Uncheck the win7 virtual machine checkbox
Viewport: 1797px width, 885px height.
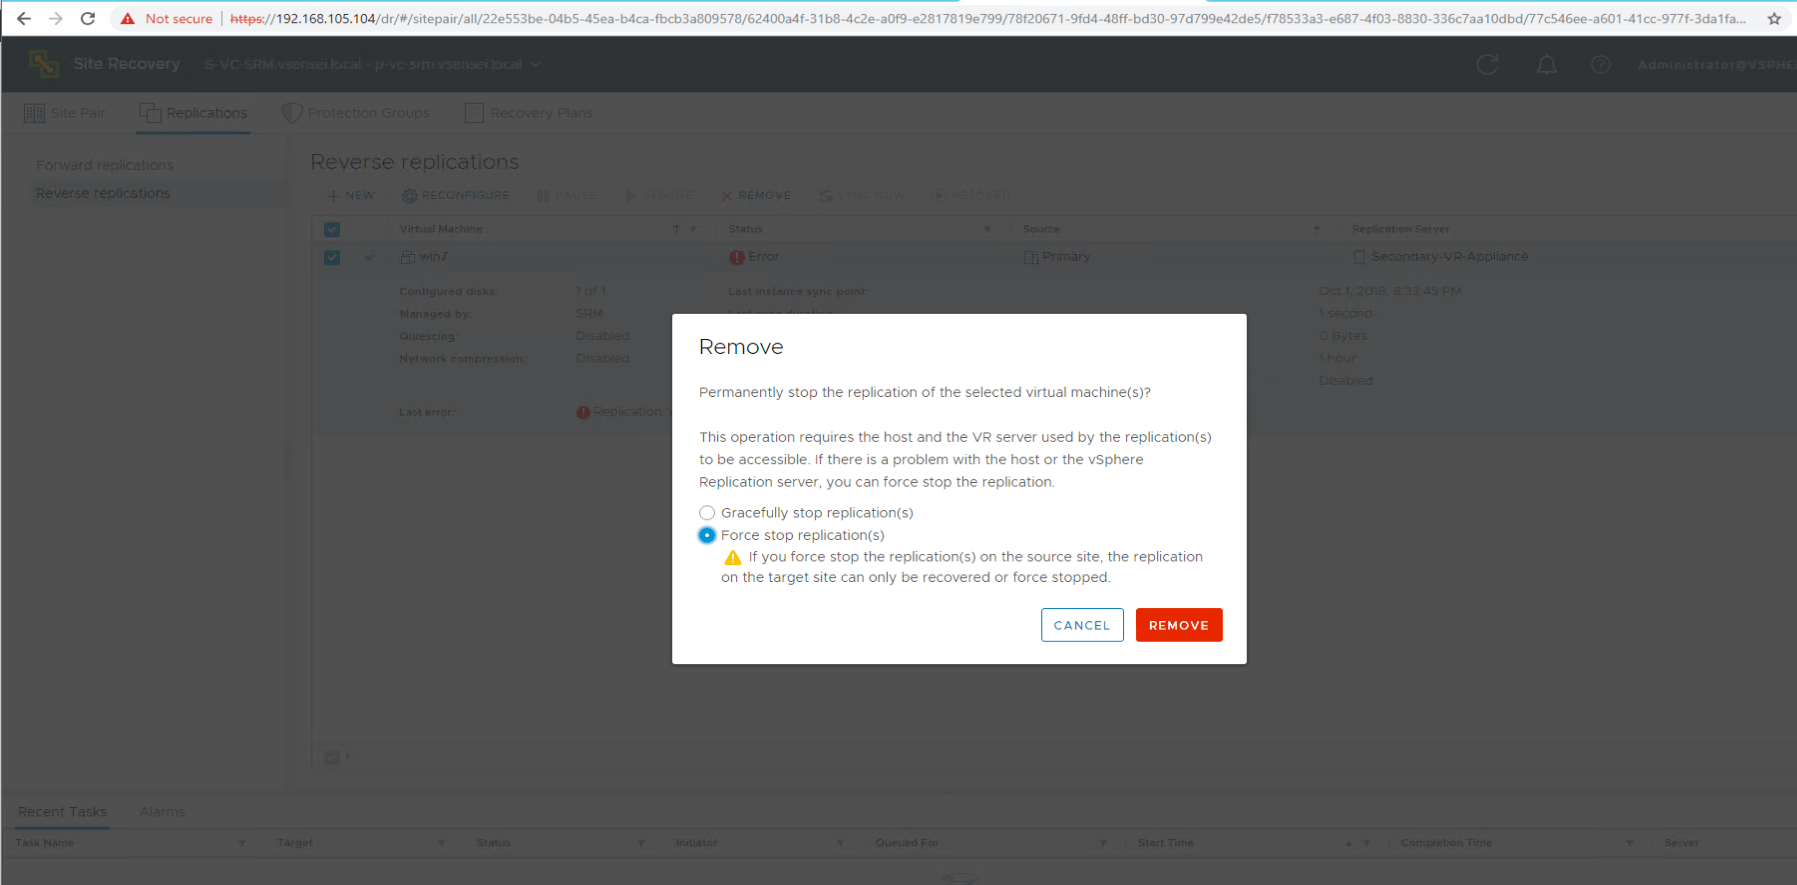[x=332, y=257]
